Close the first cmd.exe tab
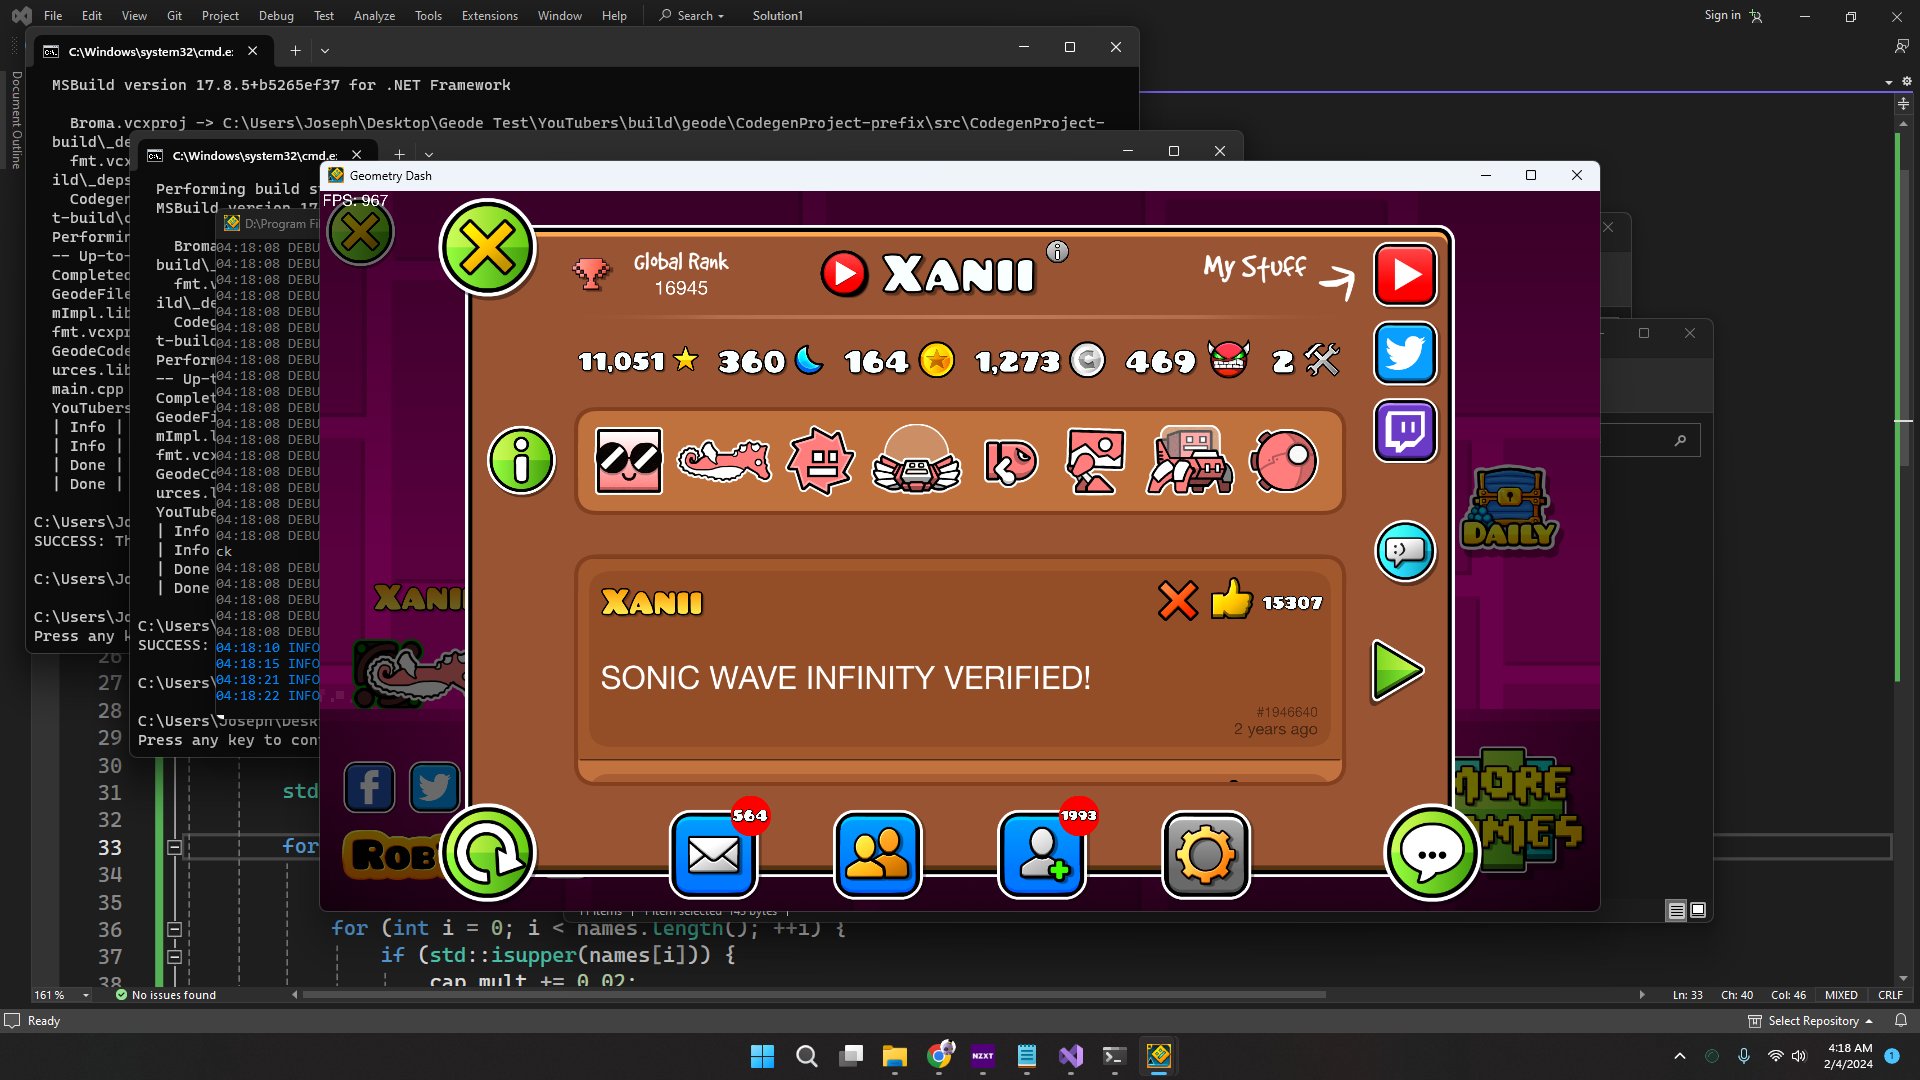1920x1080 pixels. (x=252, y=50)
